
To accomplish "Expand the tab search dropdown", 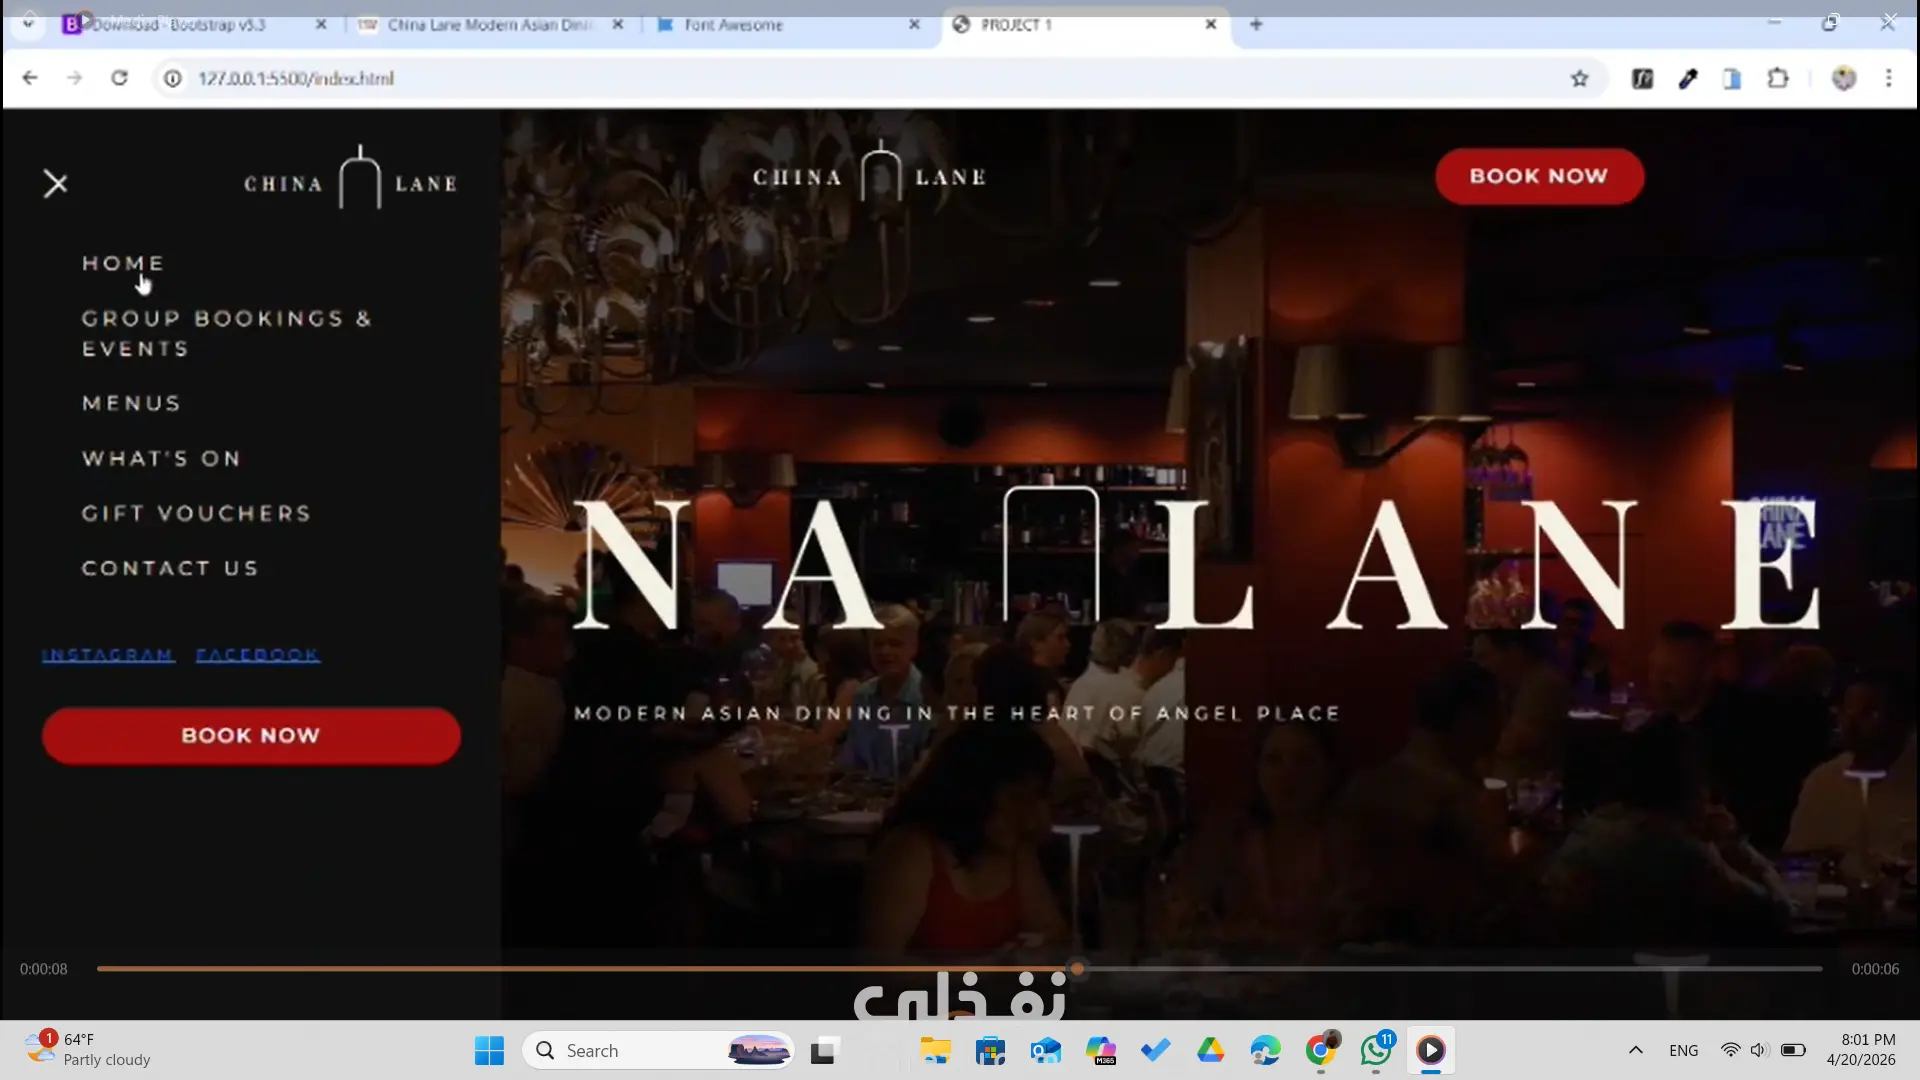I will 28,24.
